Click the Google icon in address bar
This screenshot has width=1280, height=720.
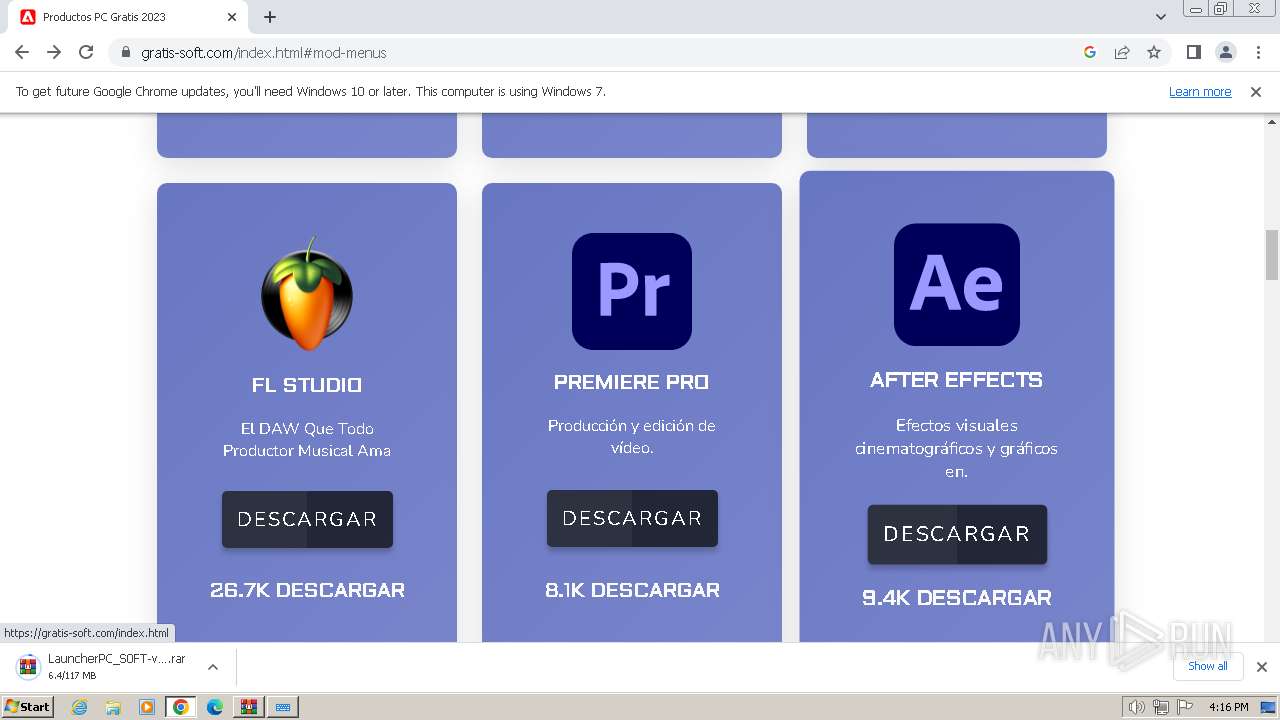[x=1090, y=52]
